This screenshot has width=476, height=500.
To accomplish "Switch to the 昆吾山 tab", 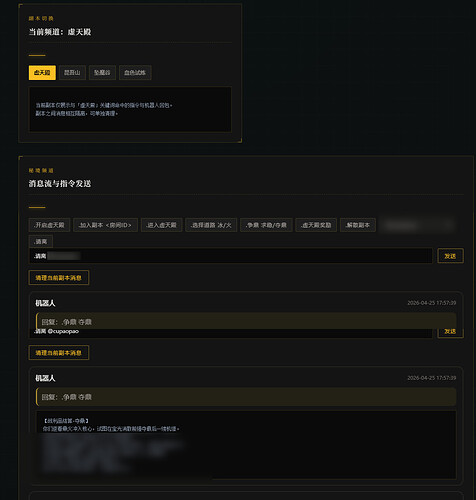I will (72, 73).
